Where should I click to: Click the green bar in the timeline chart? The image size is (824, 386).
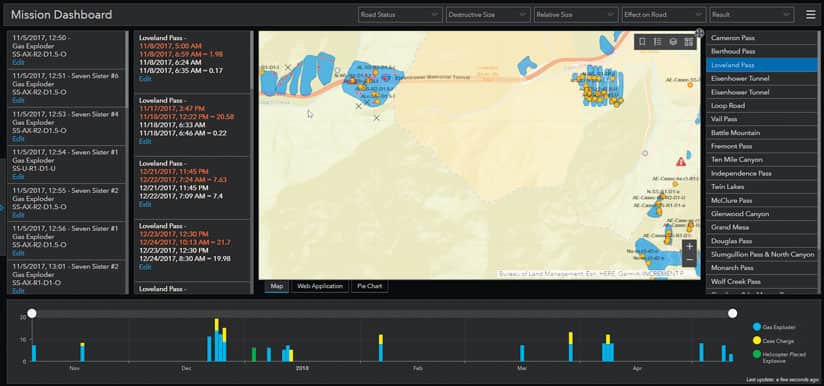(x=254, y=354)
